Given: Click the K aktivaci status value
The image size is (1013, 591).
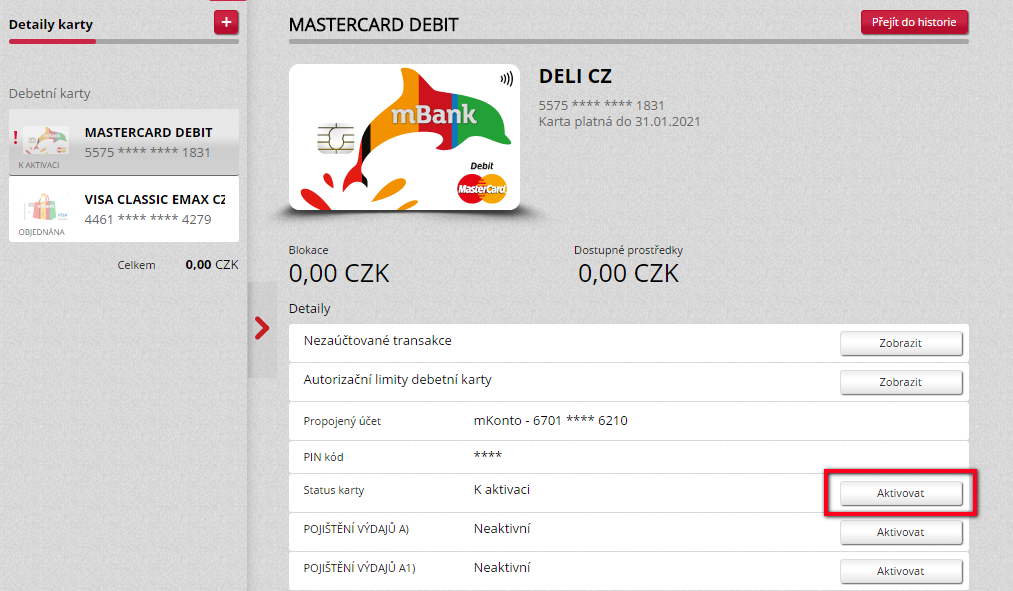Looking at the screenshot, I should [x=501, y=490].
